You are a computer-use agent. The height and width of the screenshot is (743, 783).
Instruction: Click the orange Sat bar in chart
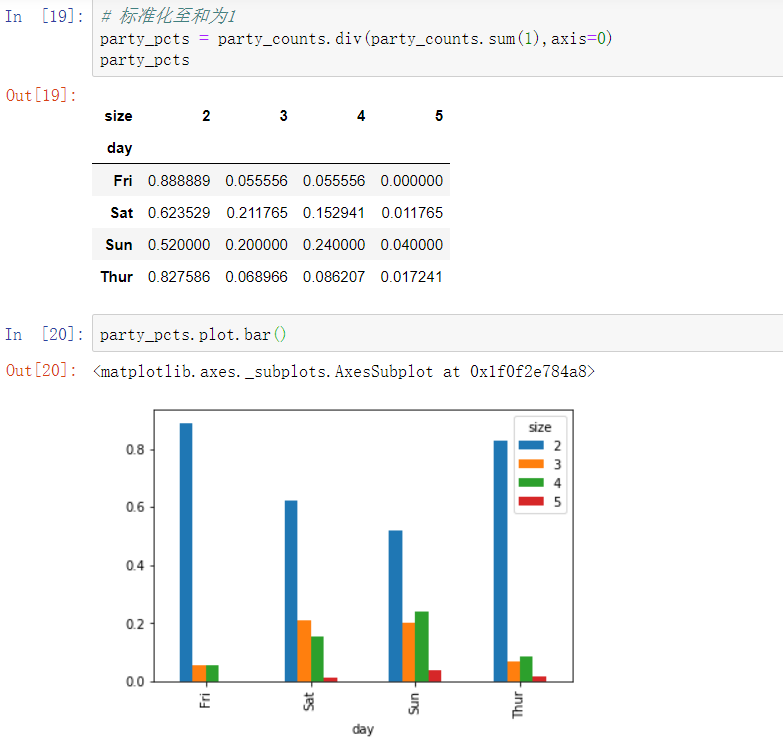304,651
